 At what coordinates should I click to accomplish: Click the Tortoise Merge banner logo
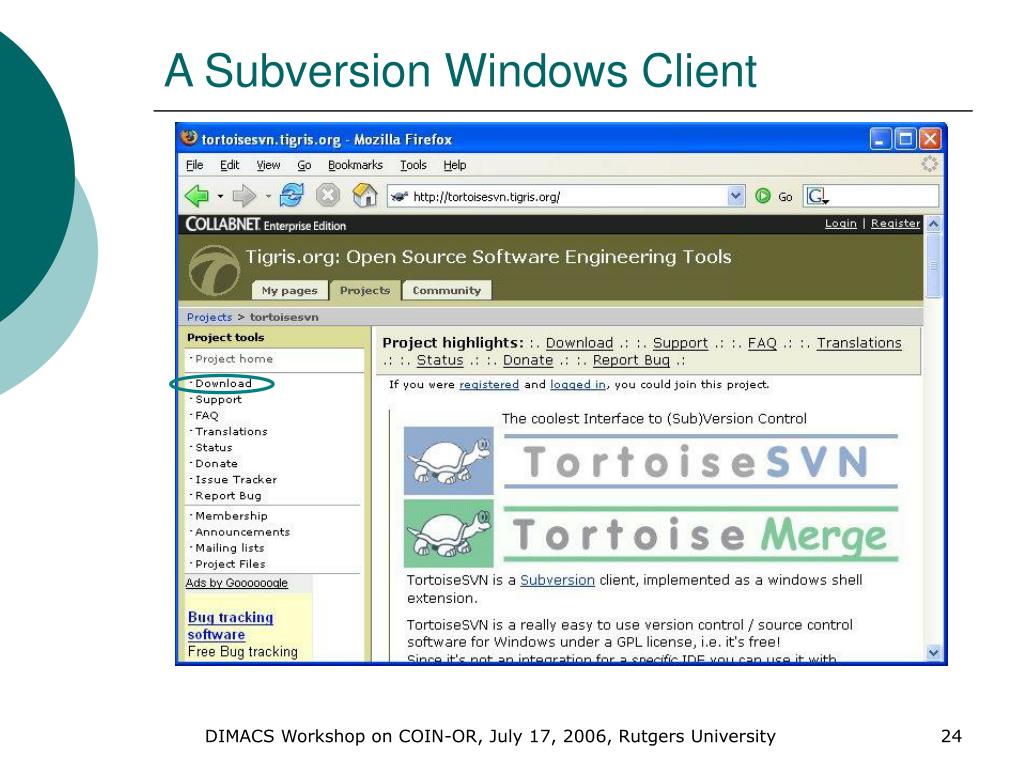pyautogui.click(x=701, y=534)
